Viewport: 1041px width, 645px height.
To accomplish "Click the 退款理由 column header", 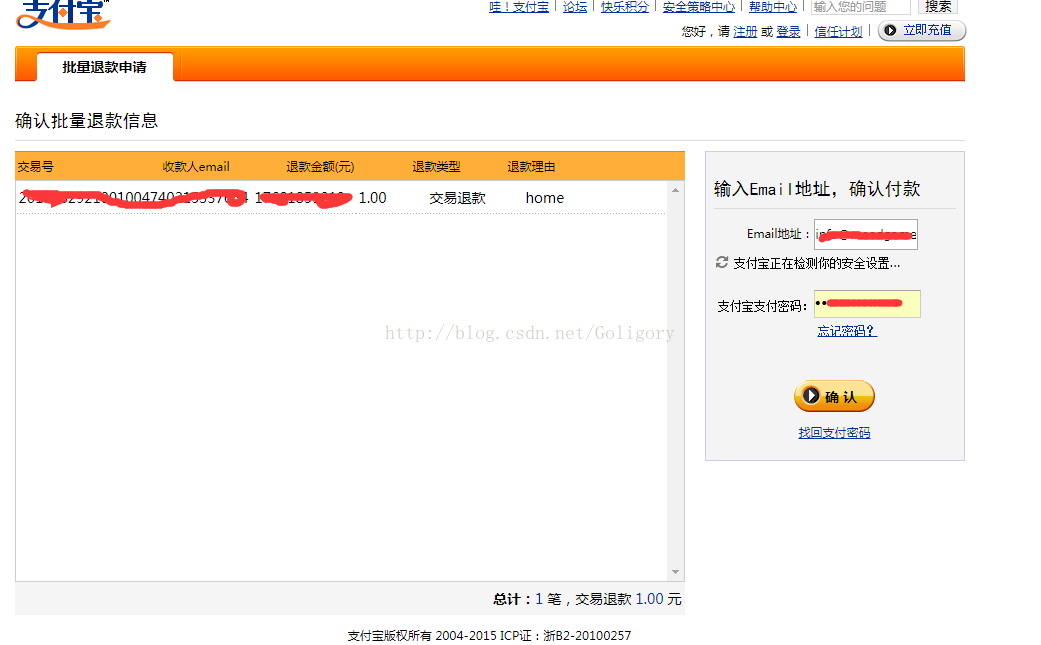I will point(531,167).
